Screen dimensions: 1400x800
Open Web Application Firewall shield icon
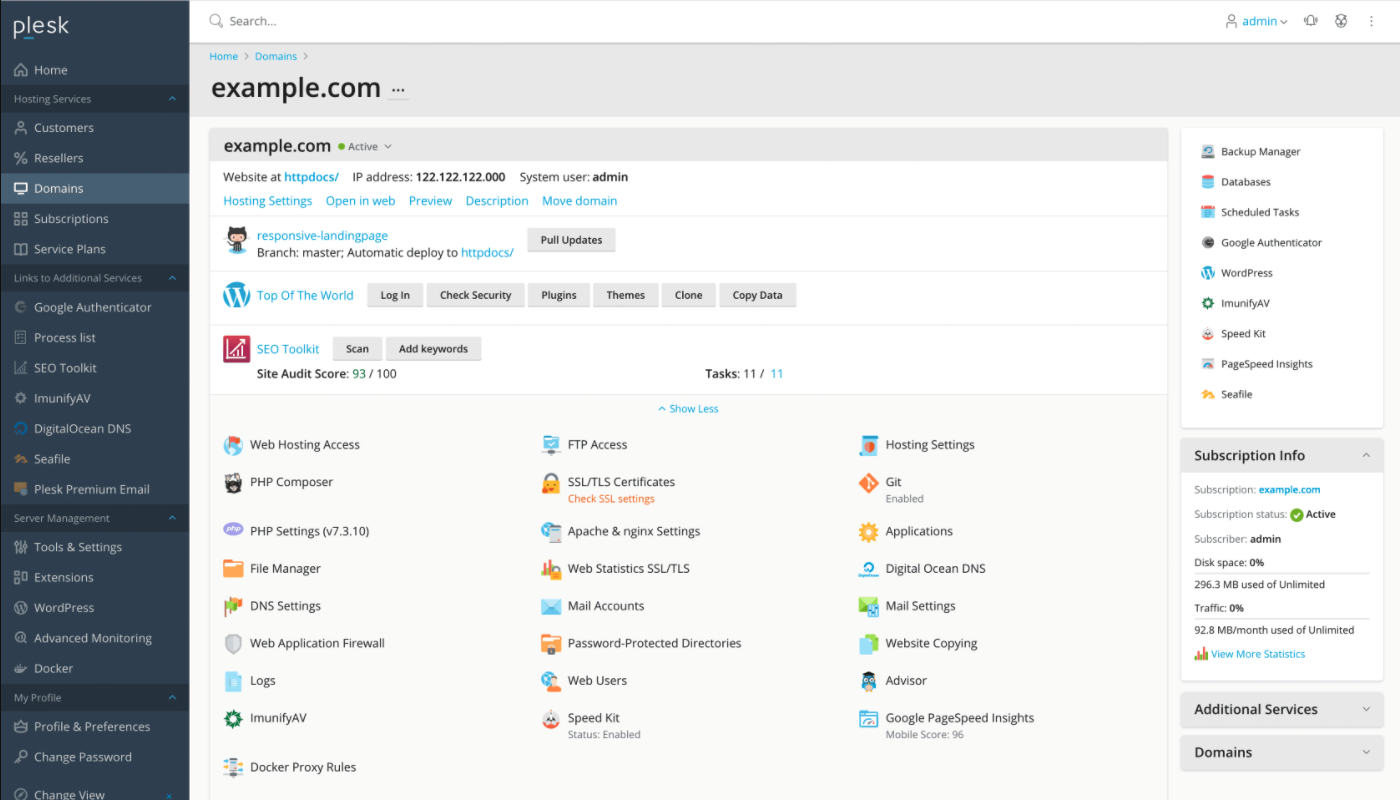tap(233, 644)
